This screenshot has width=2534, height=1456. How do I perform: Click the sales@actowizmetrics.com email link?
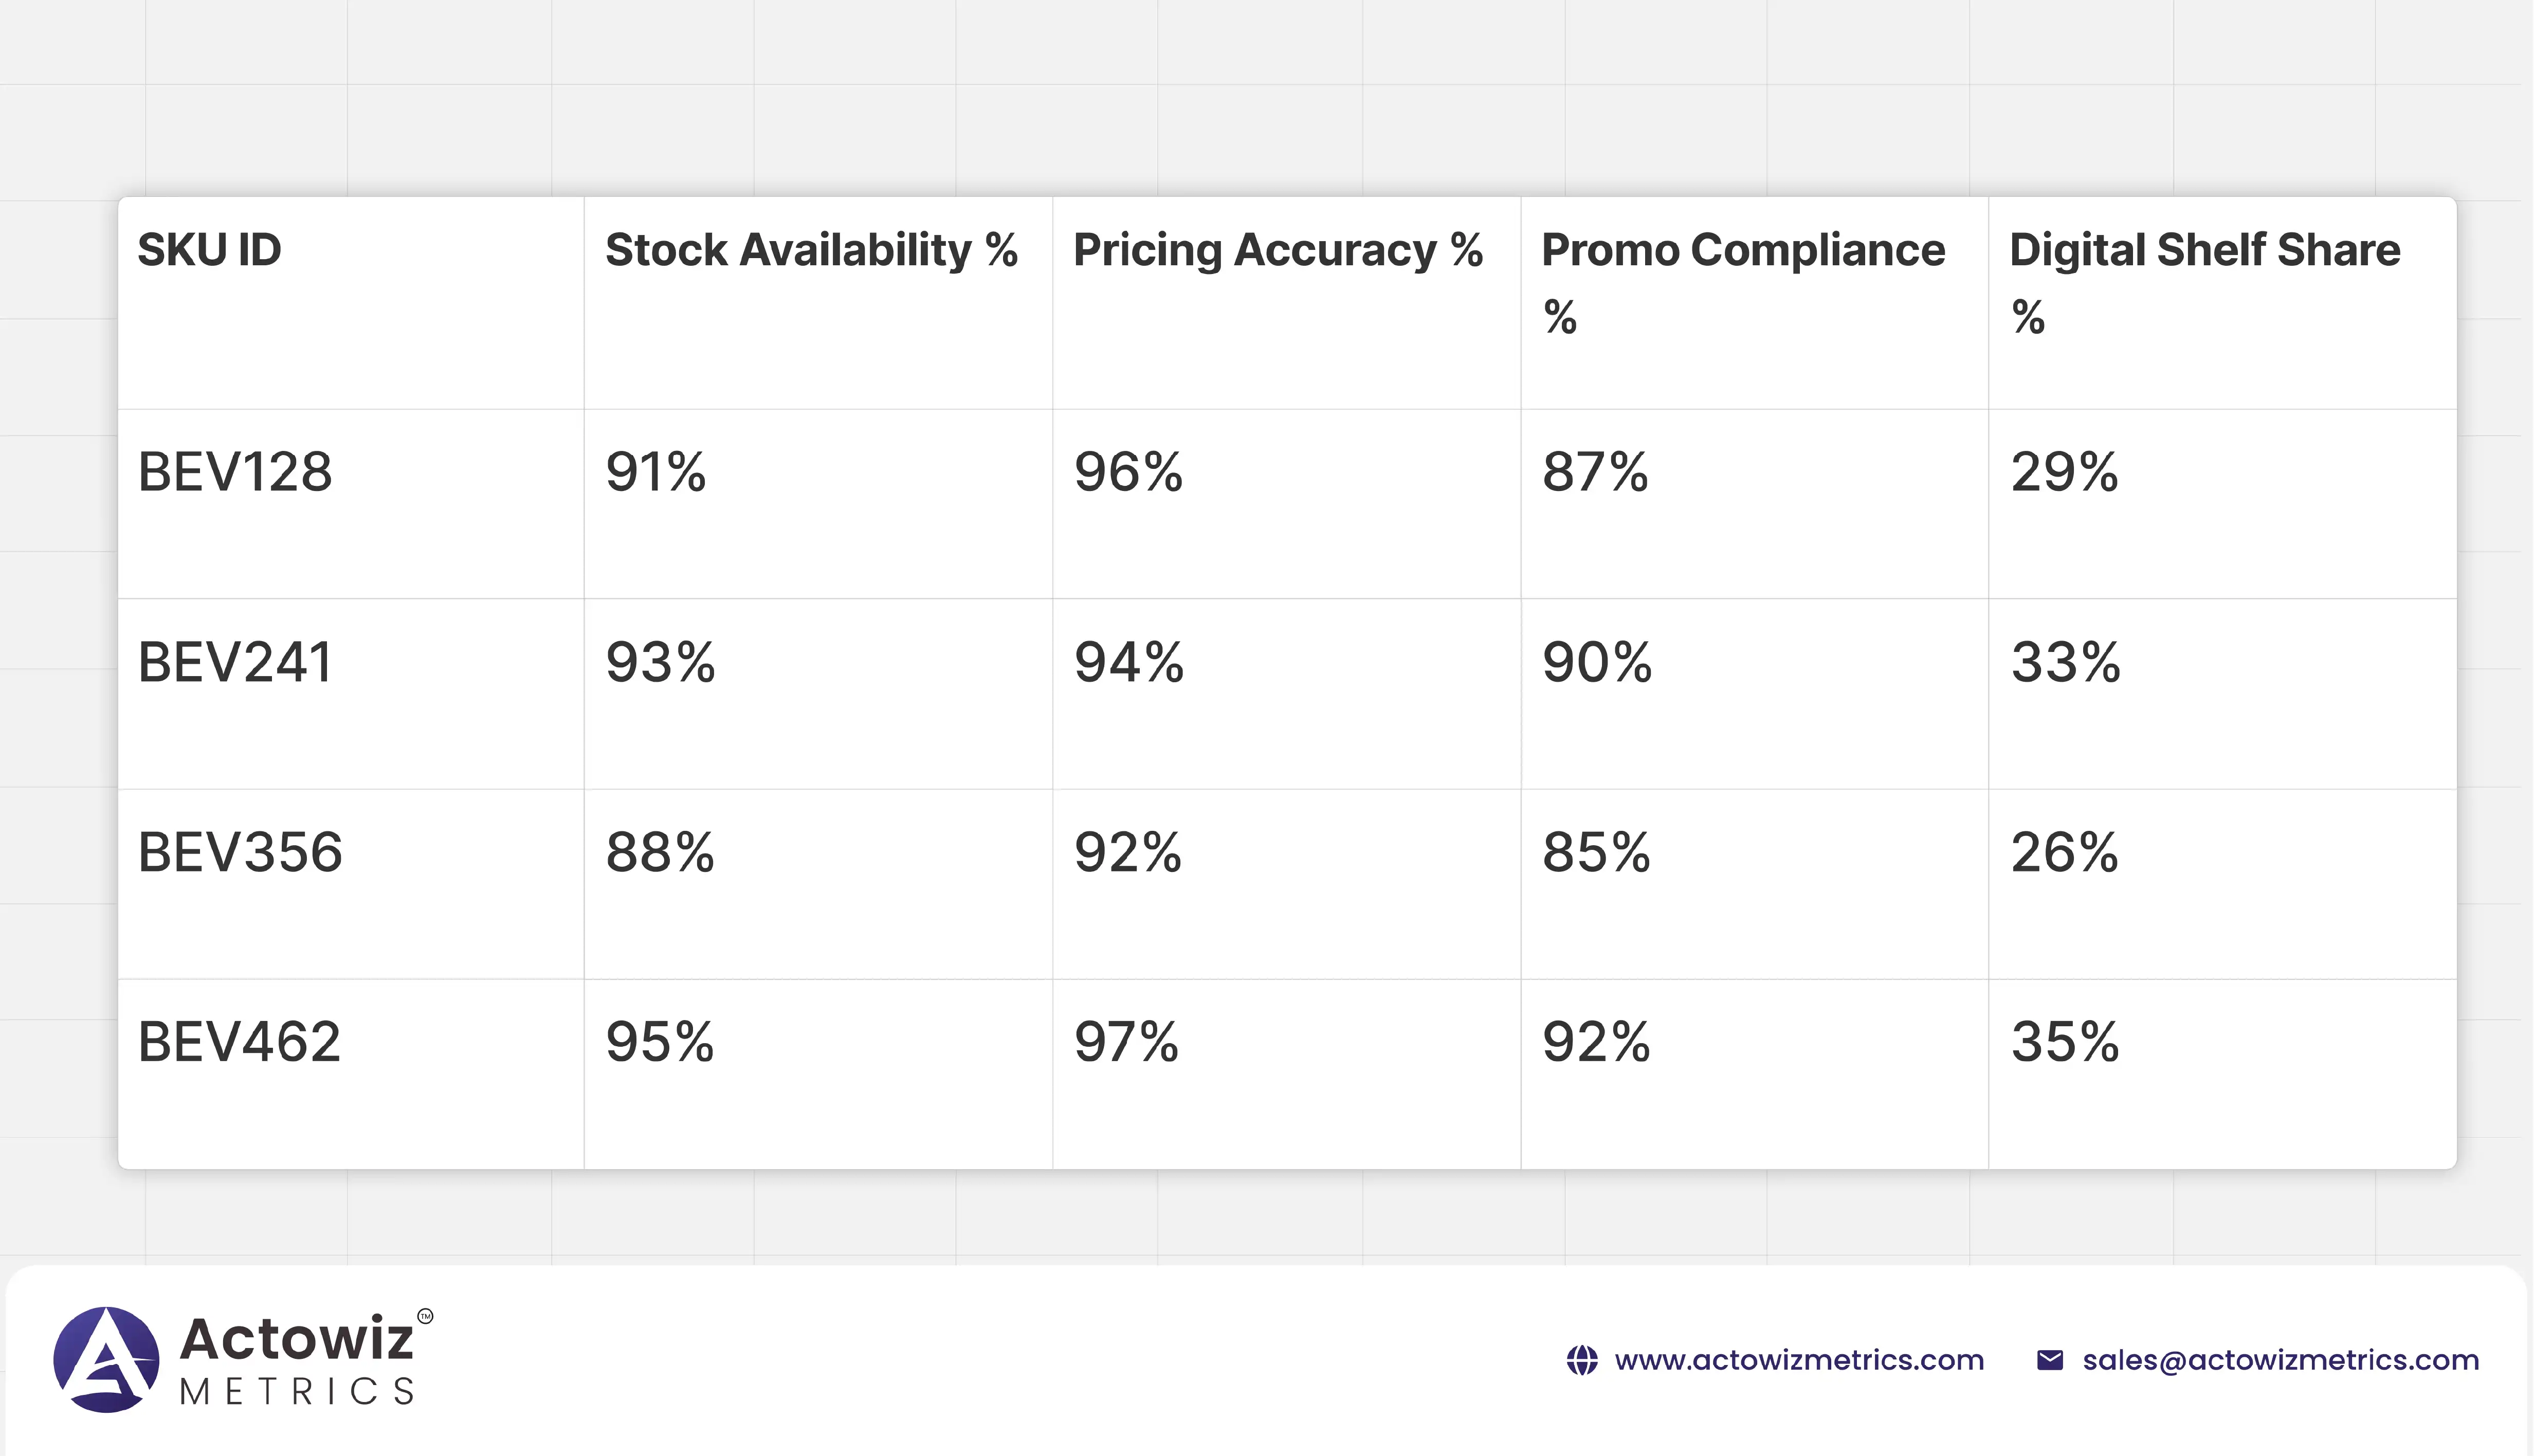(2280, 1360)
